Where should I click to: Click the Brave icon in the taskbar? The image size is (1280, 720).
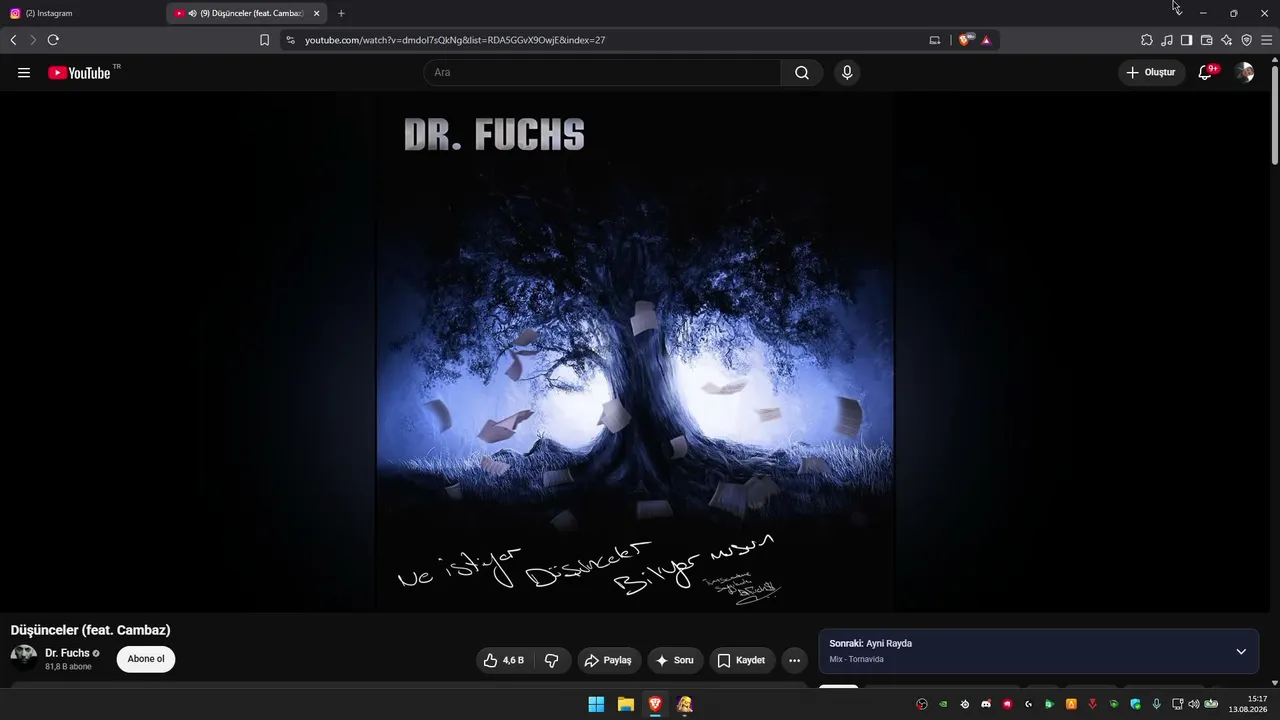point(655,704)
